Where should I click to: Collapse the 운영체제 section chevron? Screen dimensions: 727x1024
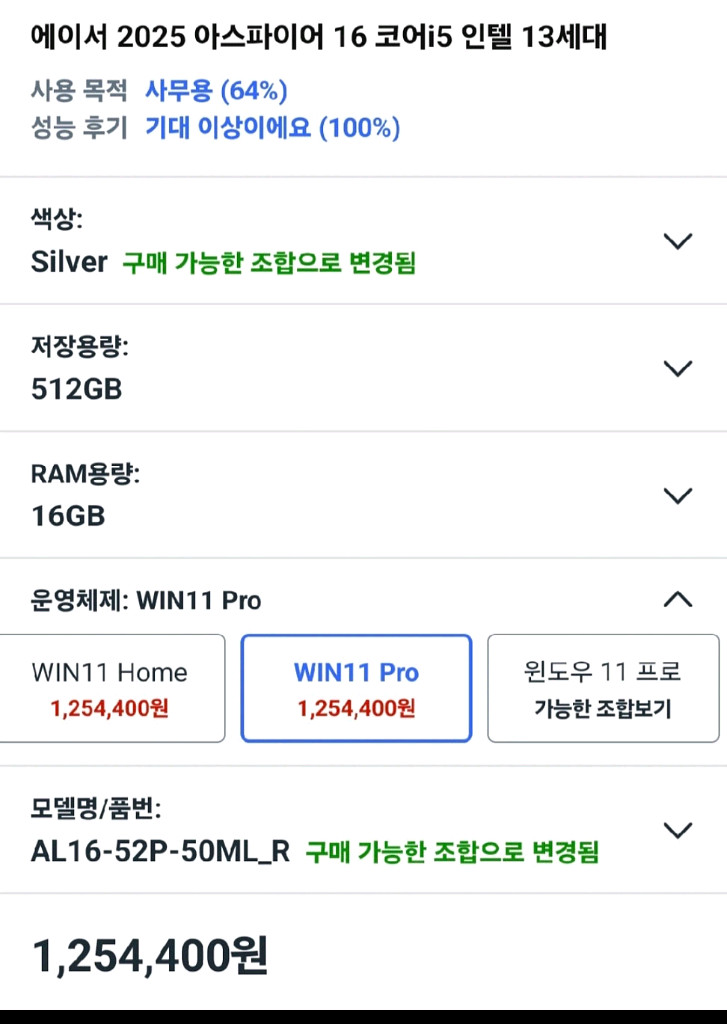point(678,600)
